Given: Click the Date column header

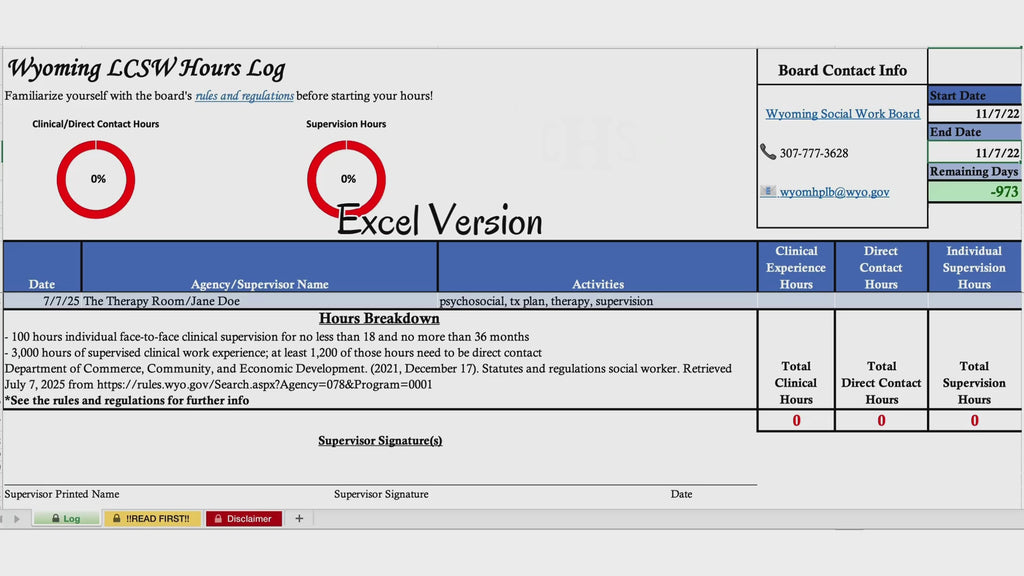Looking at the screenshot, I should tap(42, 267).
